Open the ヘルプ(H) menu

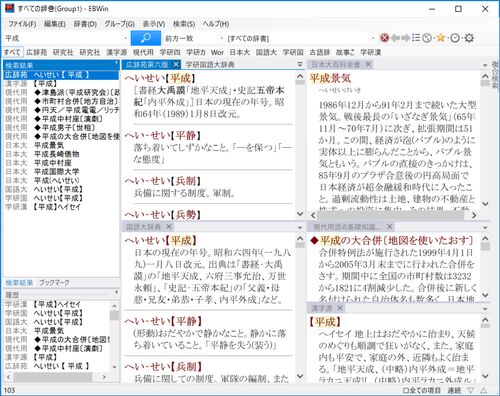click(216, 24)
